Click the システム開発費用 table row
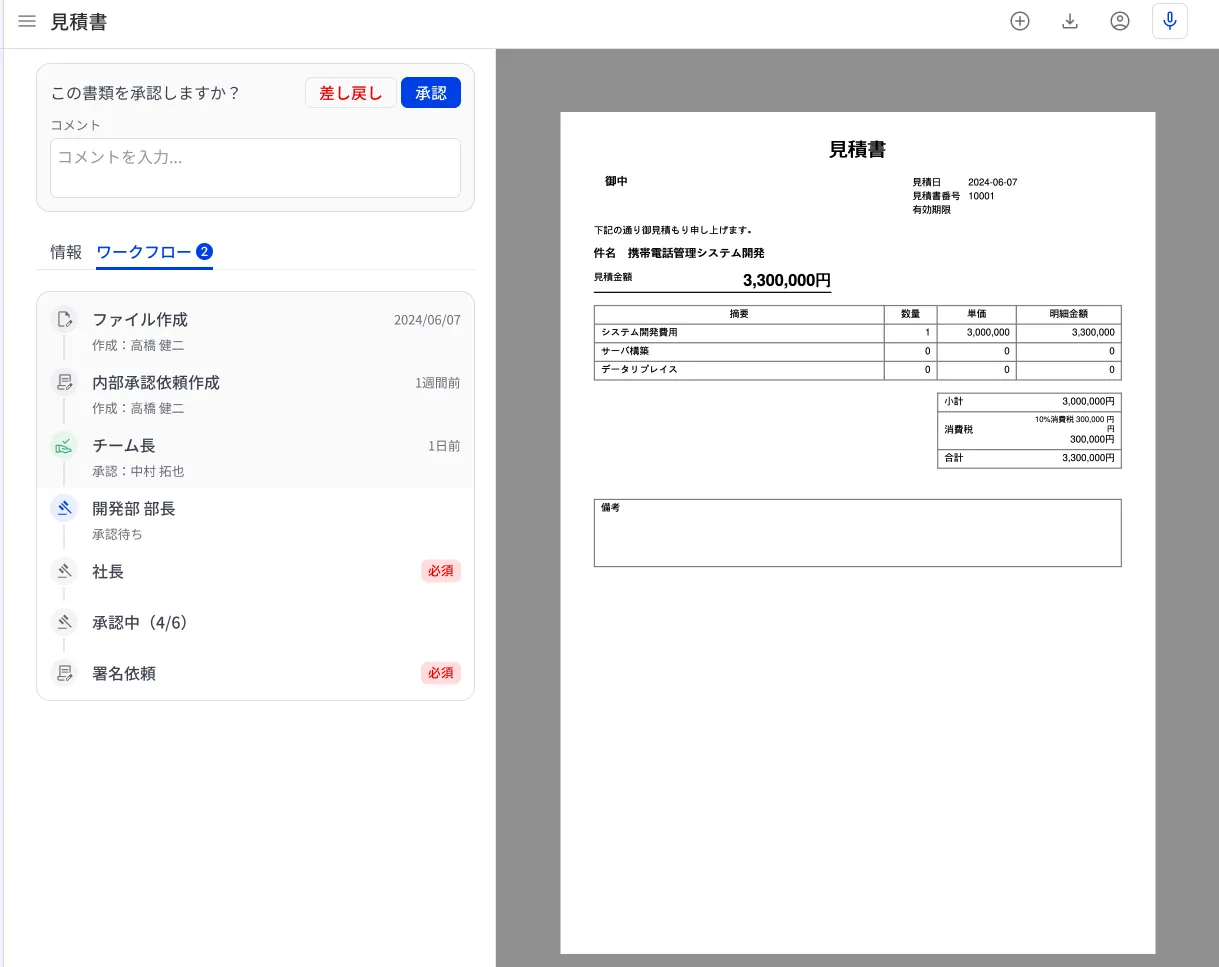Image resolution: width=1219 pixels, height=967 pixels. coord(857,333)
